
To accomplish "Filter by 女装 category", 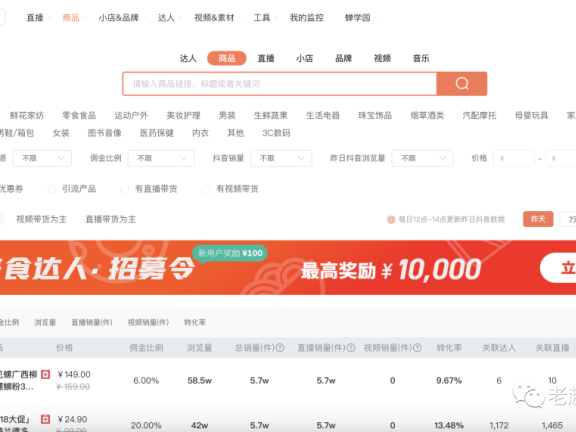I will coord(61,133).
